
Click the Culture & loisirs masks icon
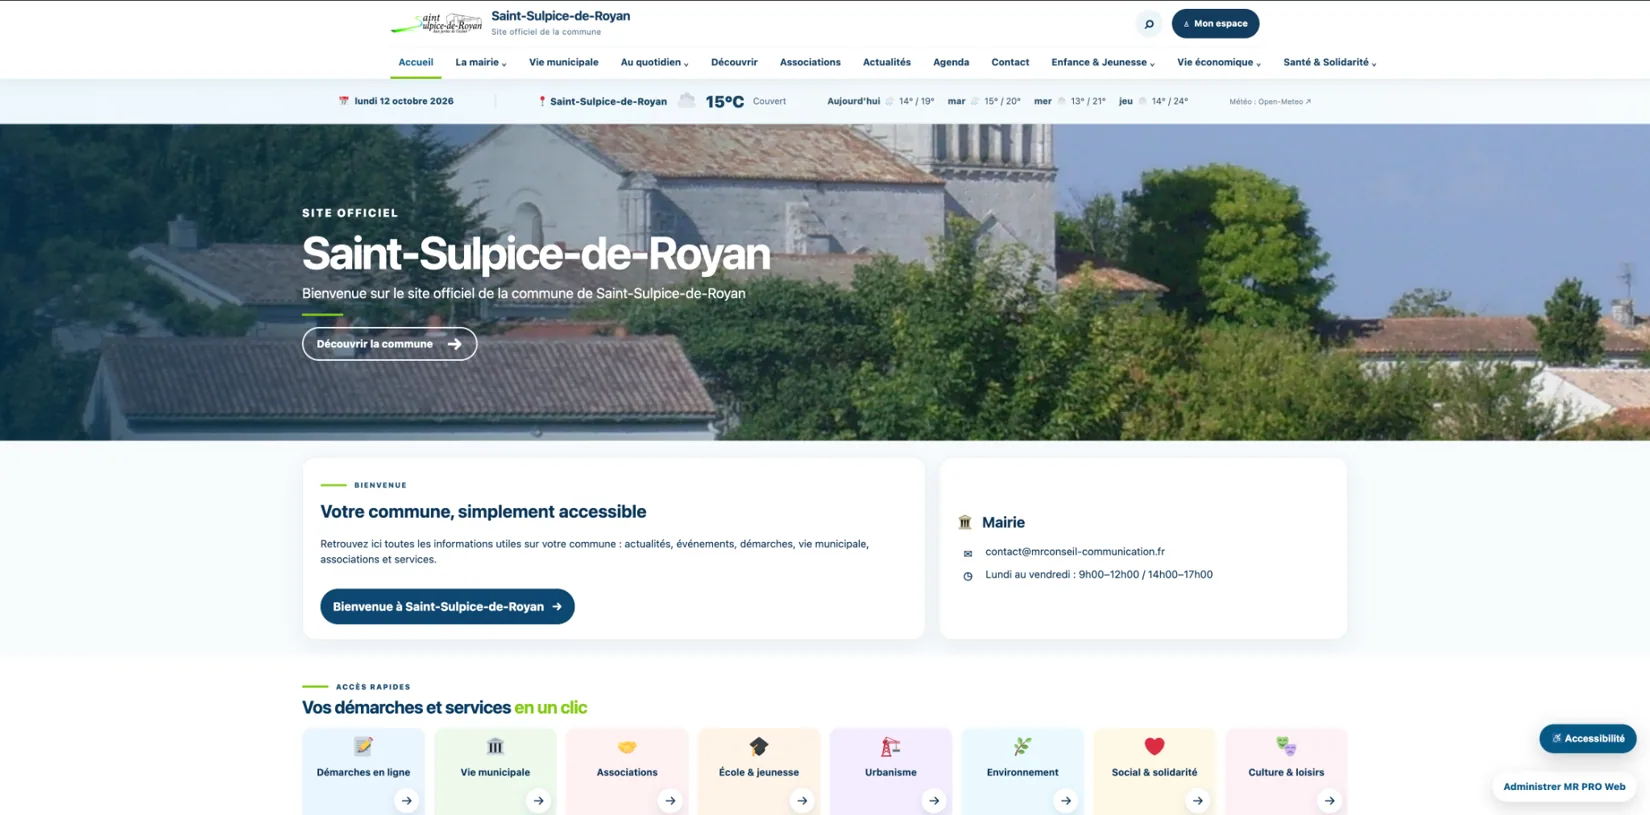(1286, 746)
